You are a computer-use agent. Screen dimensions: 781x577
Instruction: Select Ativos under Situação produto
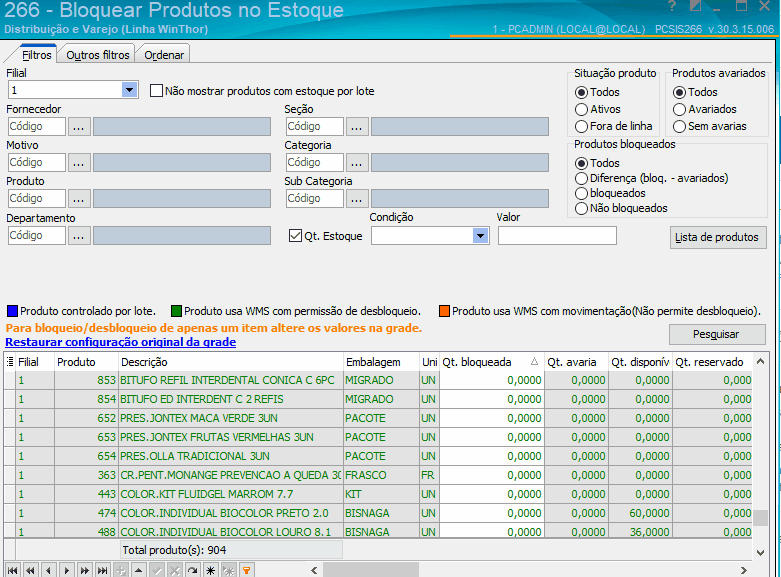coord(581,109)
